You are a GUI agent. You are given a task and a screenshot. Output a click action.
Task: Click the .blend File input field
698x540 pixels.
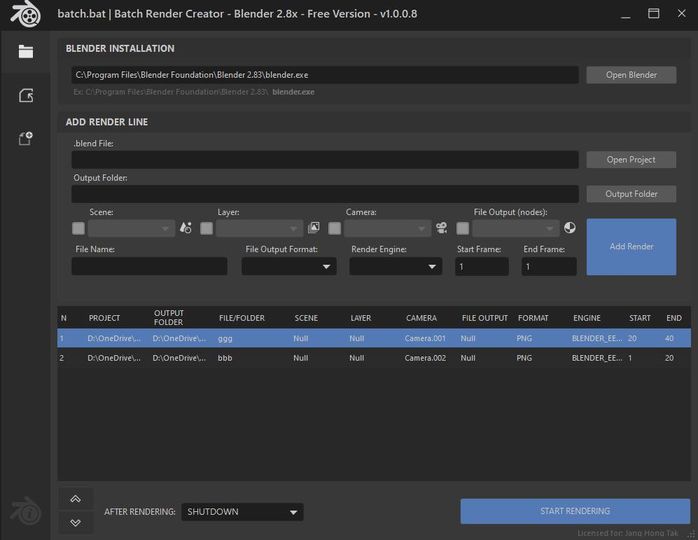coord(325,159)
